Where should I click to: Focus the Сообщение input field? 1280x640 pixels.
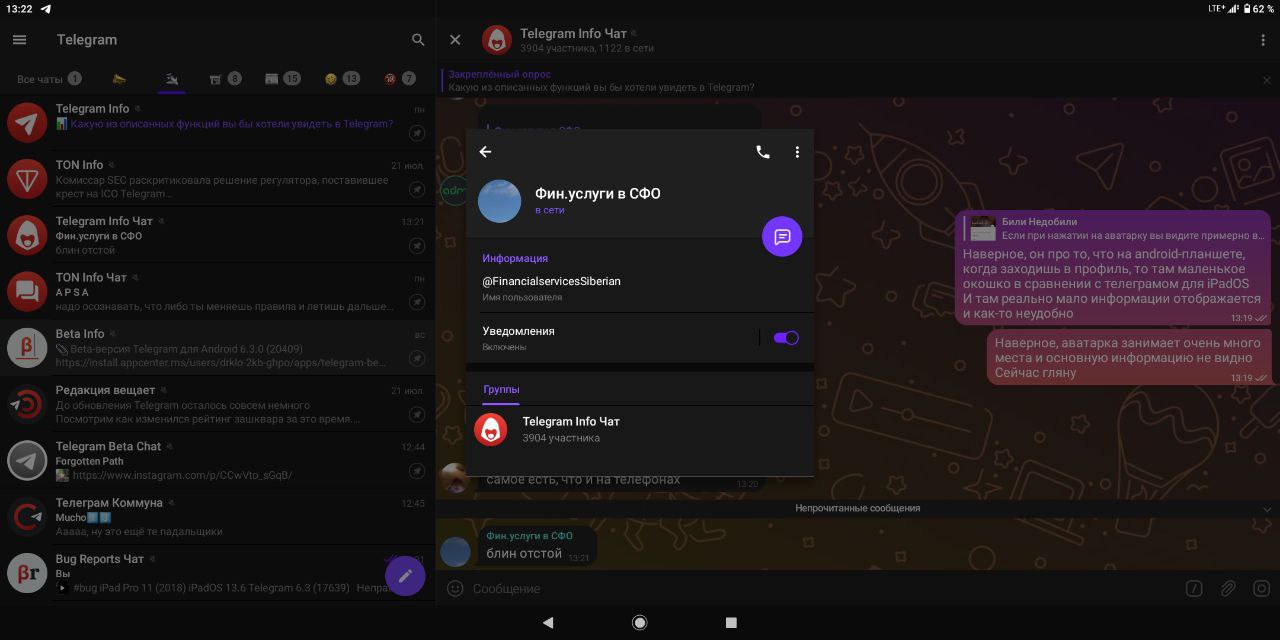coord(820,588)
